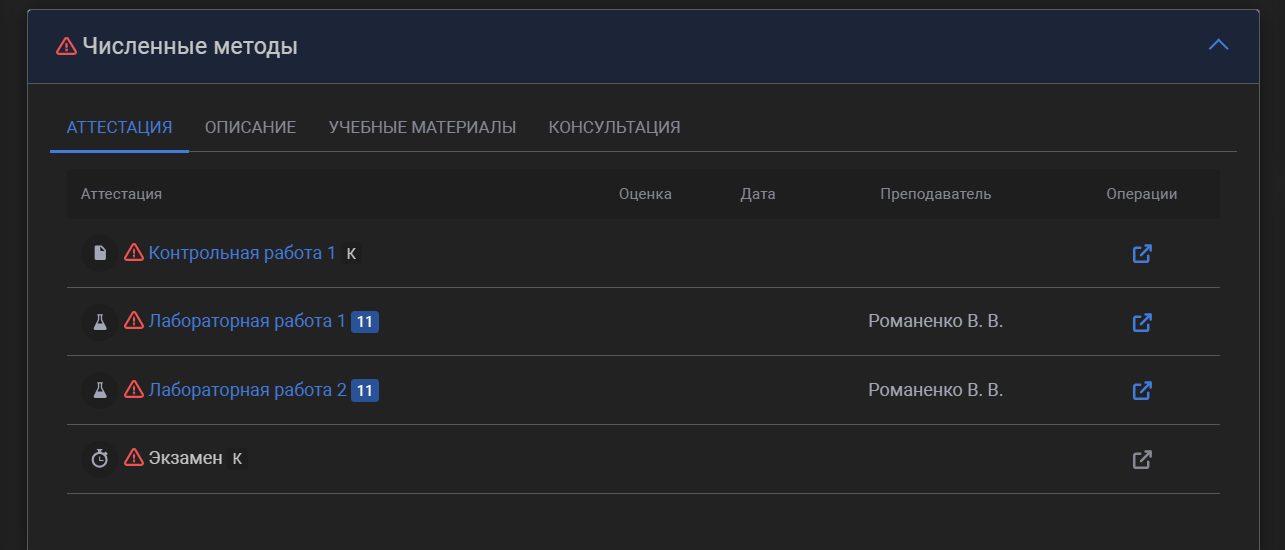The height and width of the screenshot is (550, 1285).
Task: Open the Контрольная работа 1 link
Action: pos(242,253)
